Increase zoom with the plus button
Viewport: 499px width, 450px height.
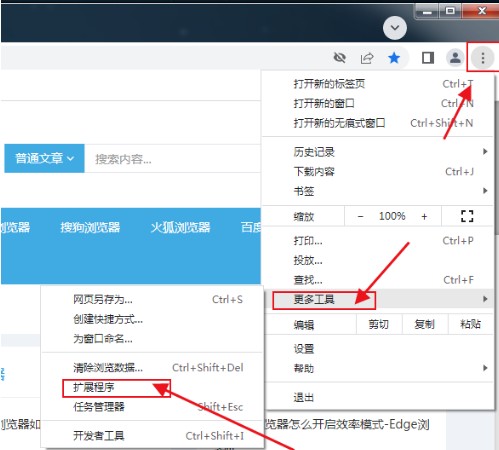pos(424,216)
